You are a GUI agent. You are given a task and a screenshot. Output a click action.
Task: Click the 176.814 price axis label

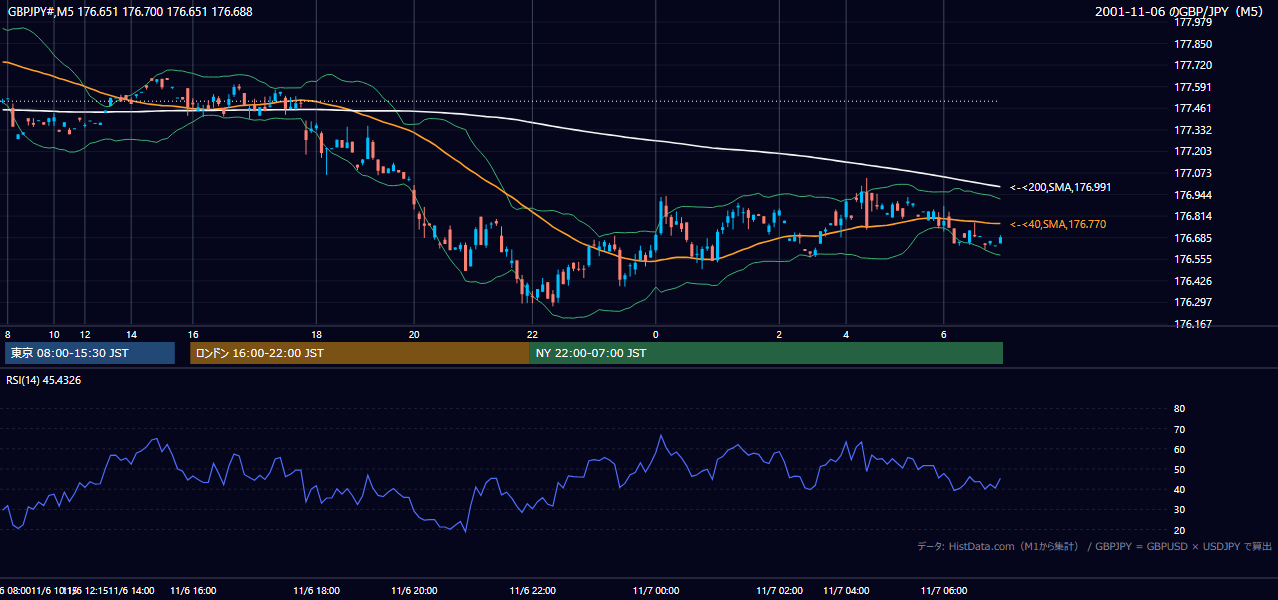pyautogui.click(x=1192, y=216)
